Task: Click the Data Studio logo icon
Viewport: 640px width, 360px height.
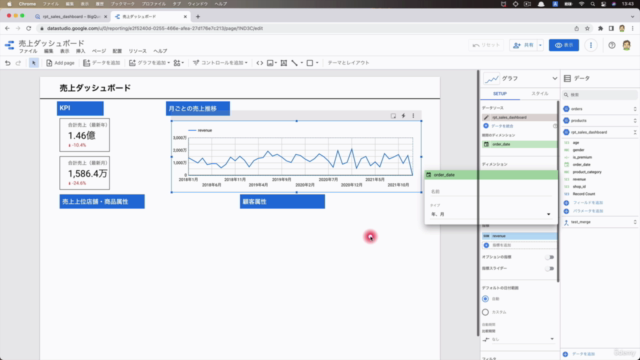Action: [9, 45]
